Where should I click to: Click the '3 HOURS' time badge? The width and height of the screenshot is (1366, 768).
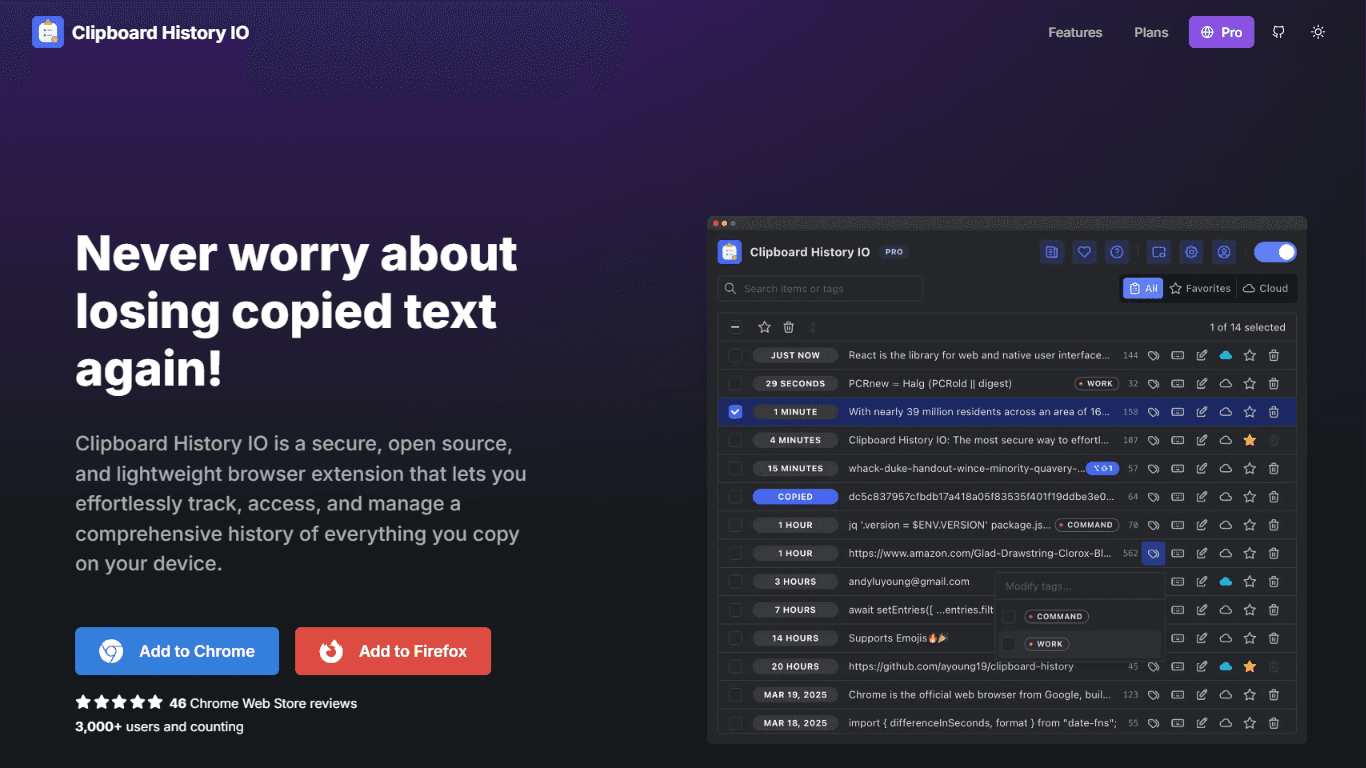pyautogui.click(x=795, y=581)
